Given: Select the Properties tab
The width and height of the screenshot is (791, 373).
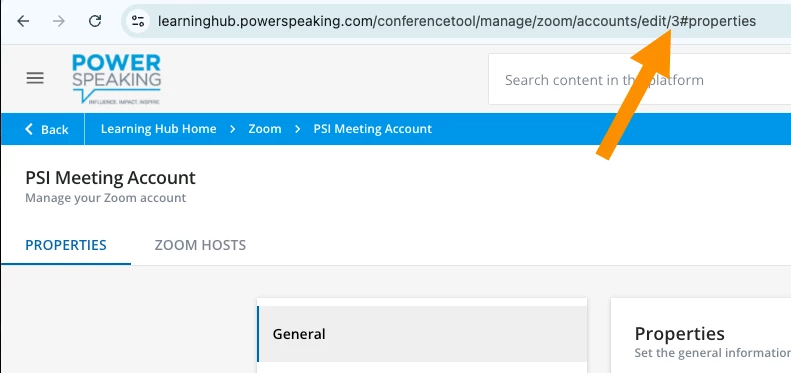Looking at the screenshot, I should coord(66,245).
